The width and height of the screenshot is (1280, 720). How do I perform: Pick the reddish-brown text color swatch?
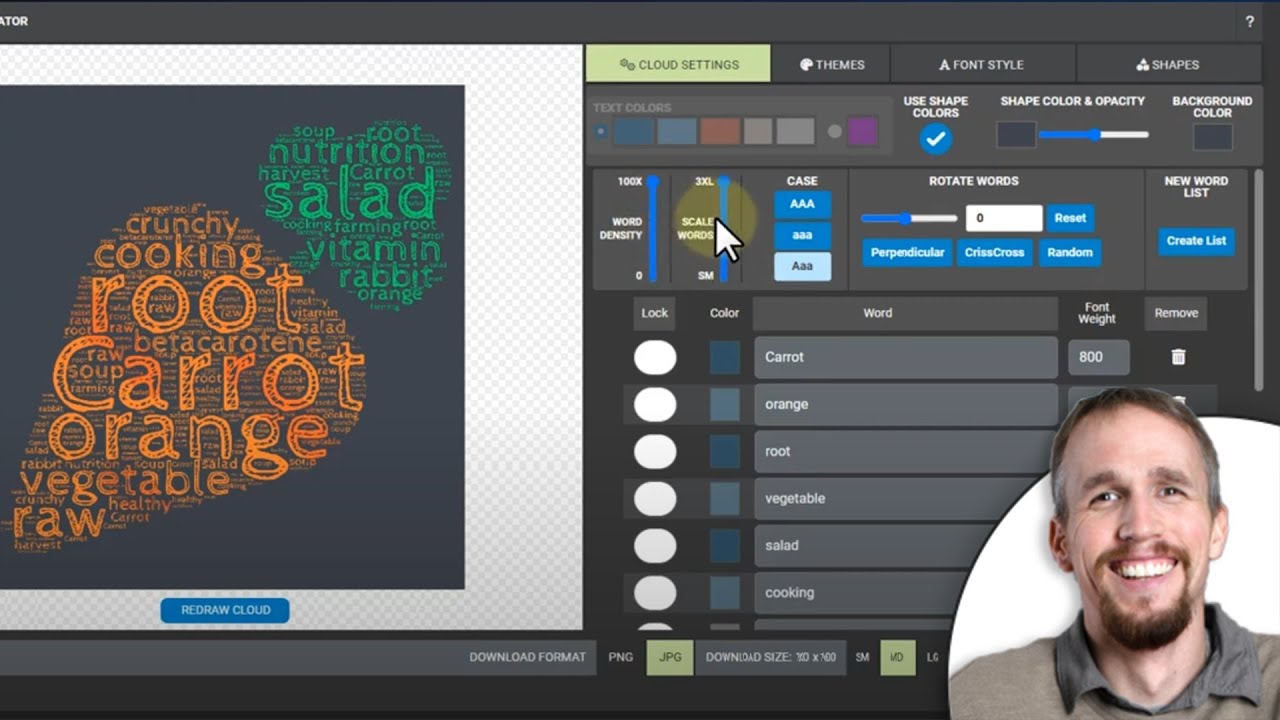pyautogui.click(x=720, y=131)
